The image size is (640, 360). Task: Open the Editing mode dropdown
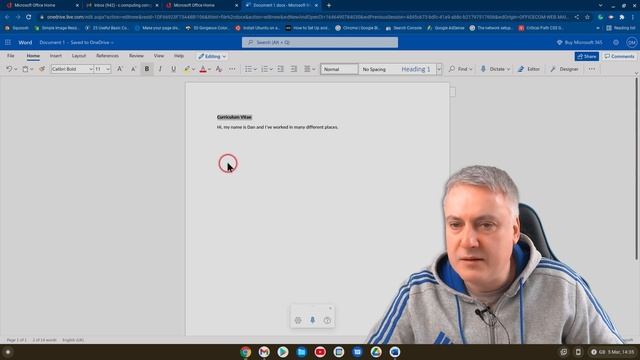click(x=212, y=56)
